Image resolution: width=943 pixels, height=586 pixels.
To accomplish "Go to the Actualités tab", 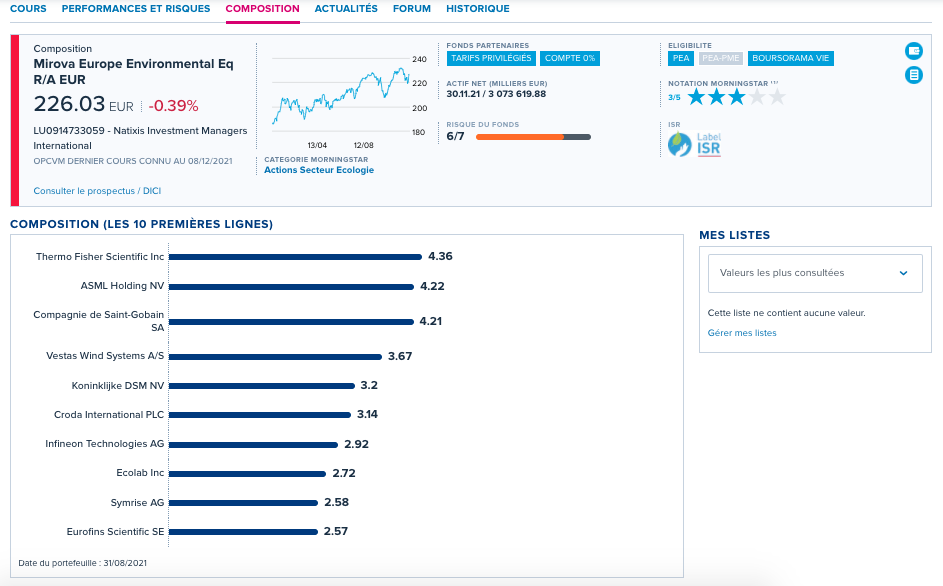I will pos(346,9).
